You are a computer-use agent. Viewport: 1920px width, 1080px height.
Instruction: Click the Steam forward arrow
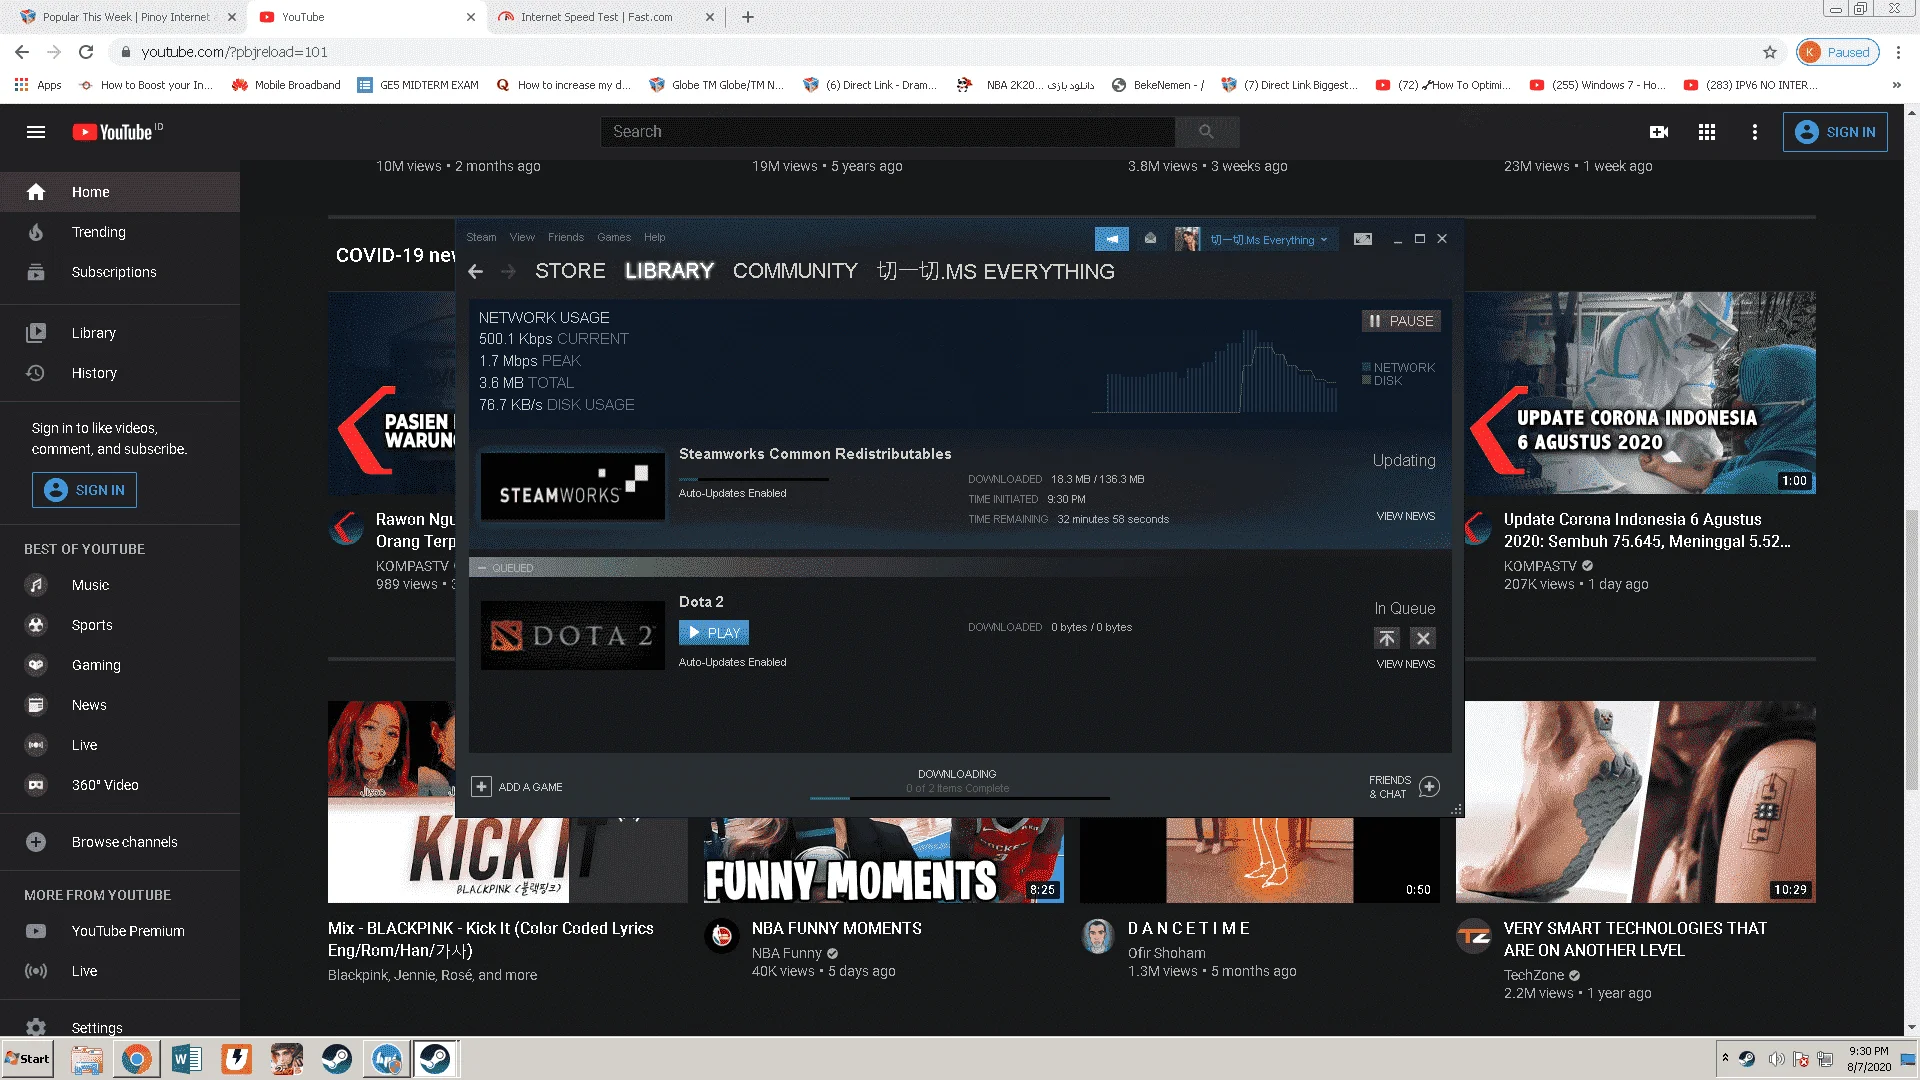(508, 271)
